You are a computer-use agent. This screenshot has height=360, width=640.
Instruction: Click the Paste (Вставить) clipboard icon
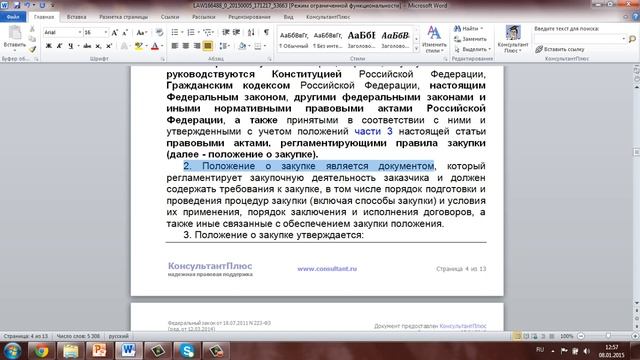[15, 33]
